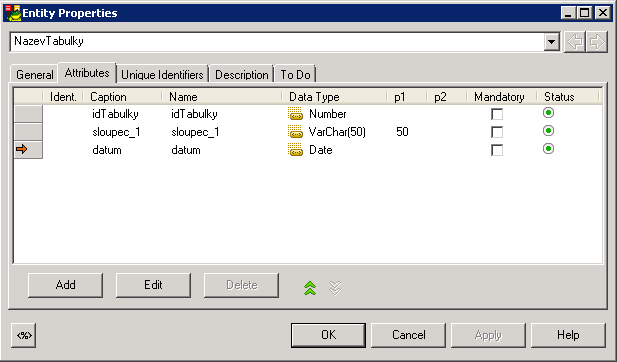Minimize the Entity Properties window

tap(567, 13)
